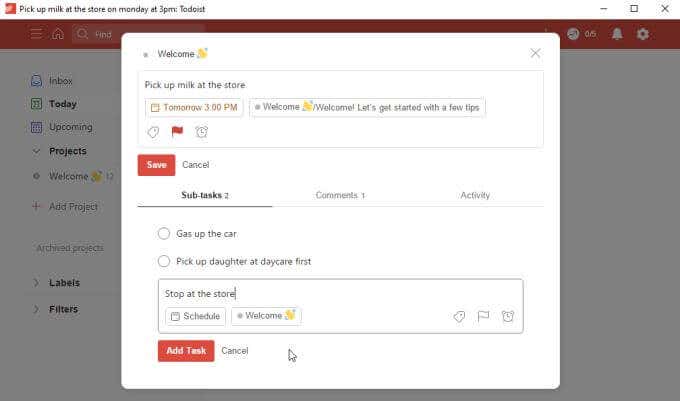Image resolution: width=680 pixels, height=401 pixels.
Task: Save the edited task
Action: (157, 165)
